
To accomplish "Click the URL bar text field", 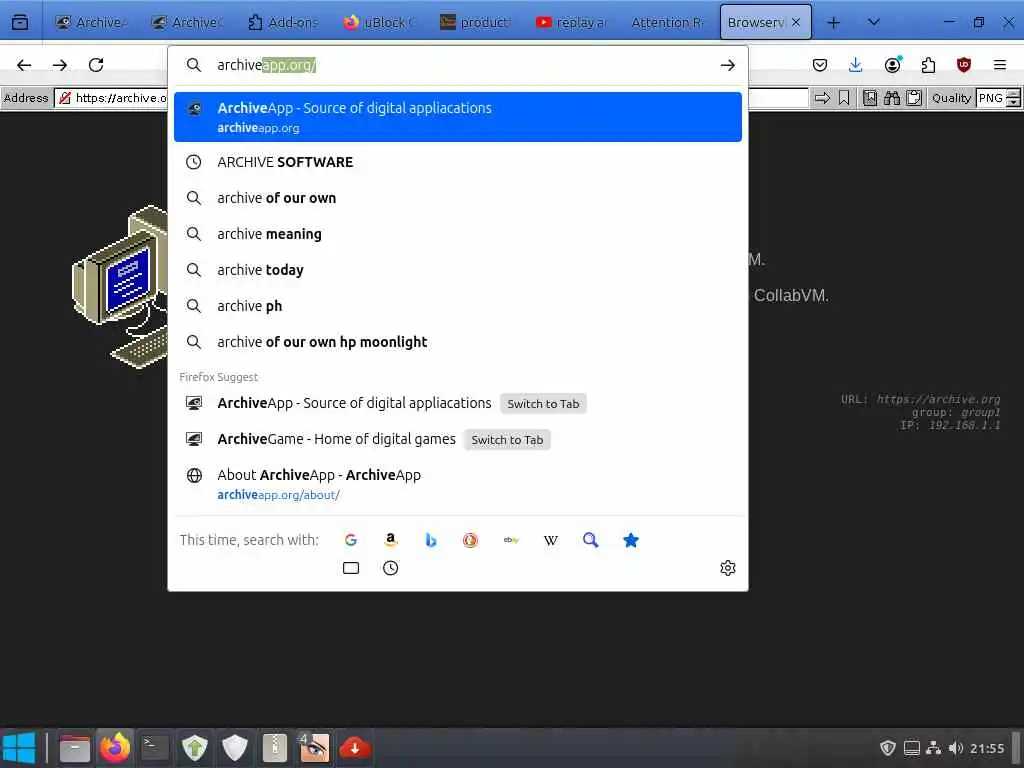I will click(457, 65).
